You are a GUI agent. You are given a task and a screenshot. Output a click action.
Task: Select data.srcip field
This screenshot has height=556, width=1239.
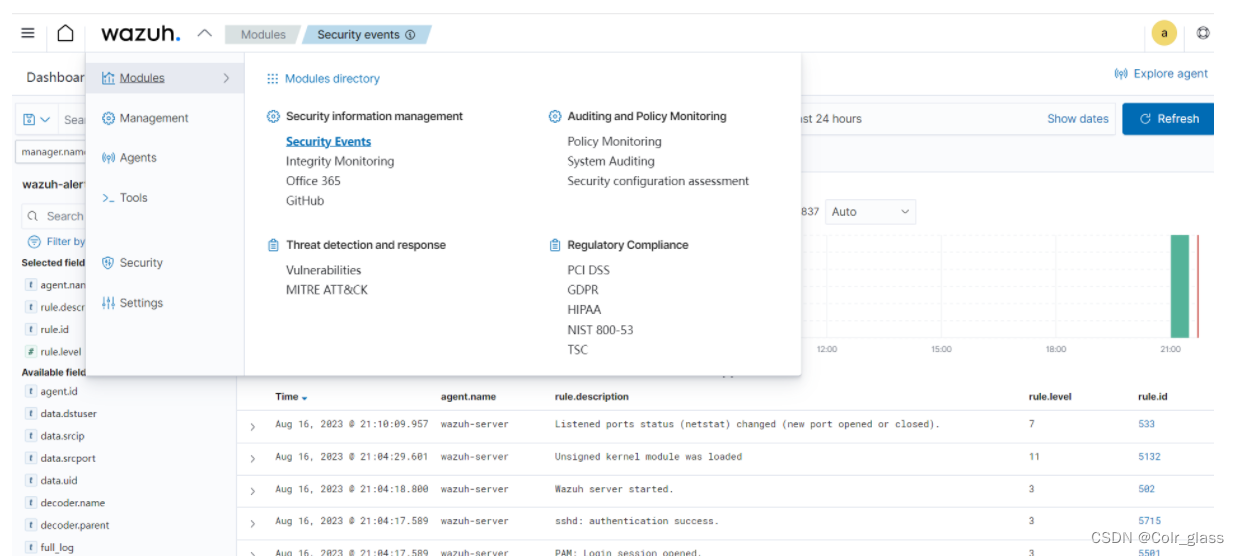click(x=62, y=436)
